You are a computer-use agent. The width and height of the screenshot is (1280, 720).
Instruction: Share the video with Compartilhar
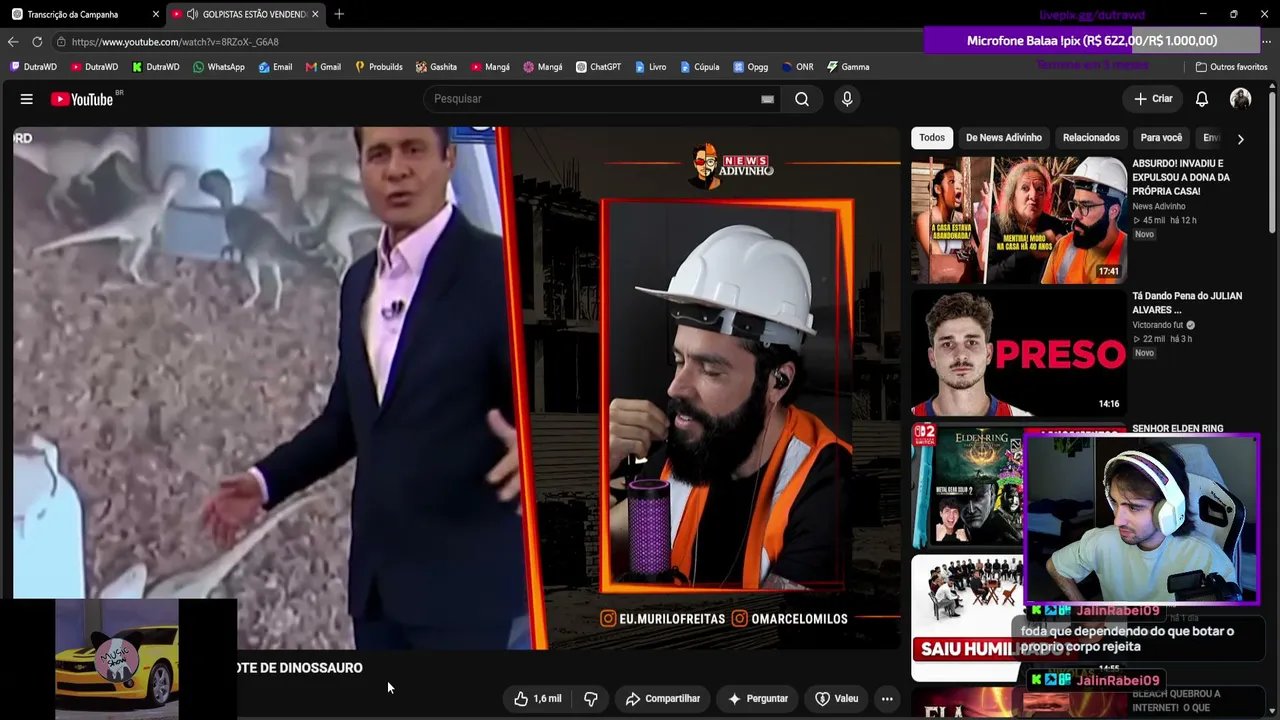coord(663,699)
